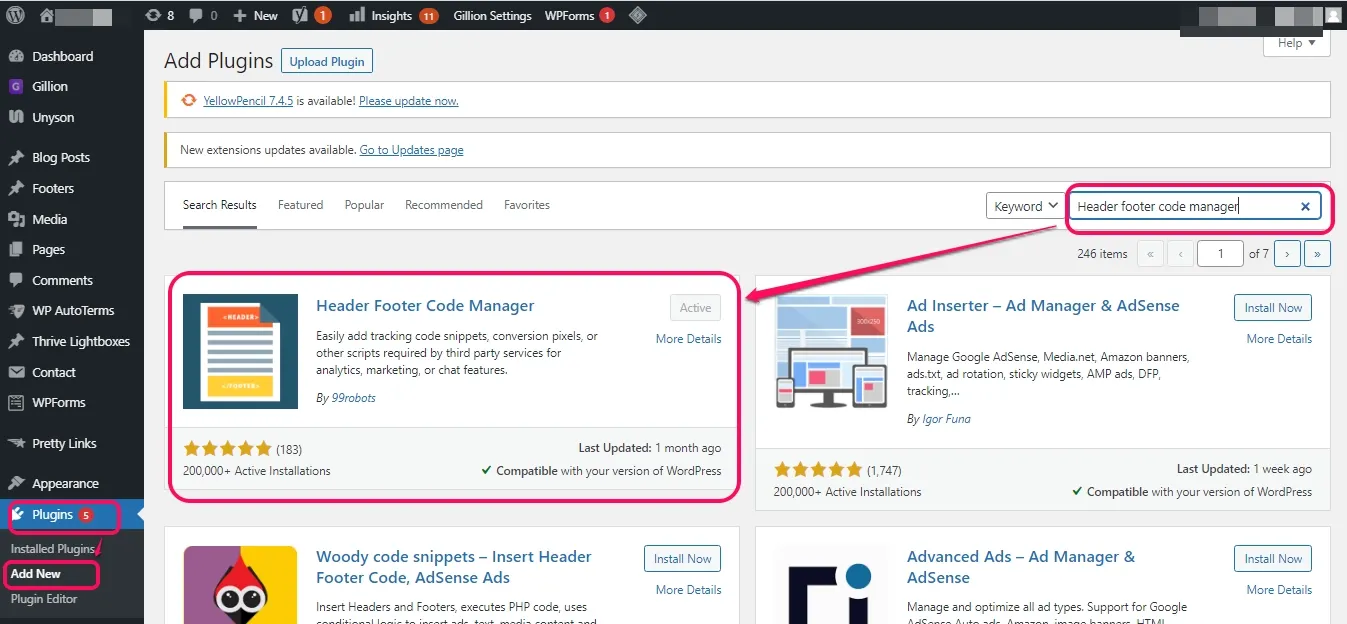The height and width of the screenshot is (624, 1347).
Task: Click the Pages sidebar icon
Action: [16, 250]
